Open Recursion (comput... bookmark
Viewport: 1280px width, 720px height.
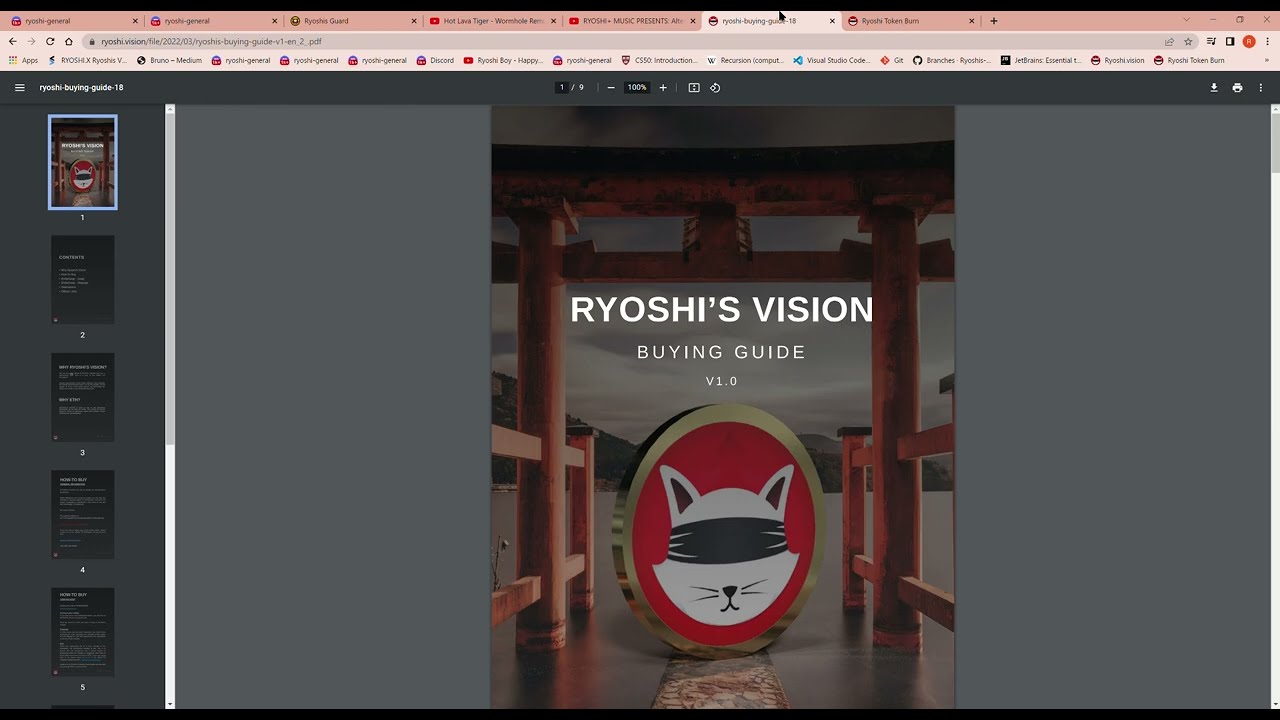[x=745, y=60]
